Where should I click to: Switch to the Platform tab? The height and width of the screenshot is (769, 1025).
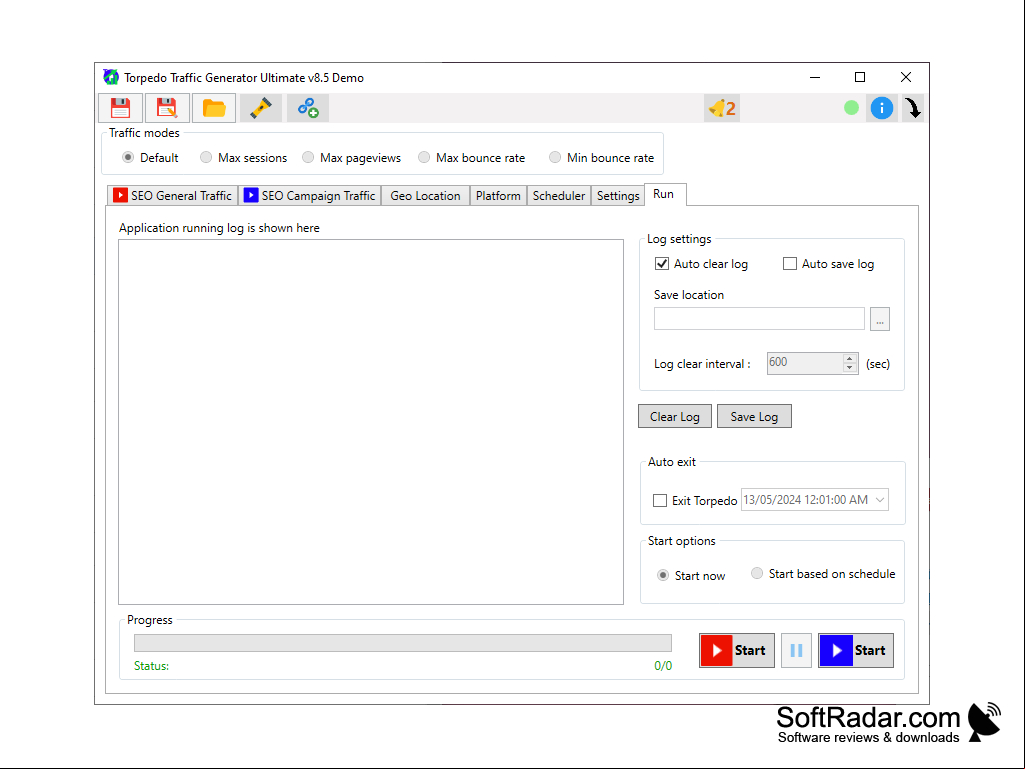point(498,196)
